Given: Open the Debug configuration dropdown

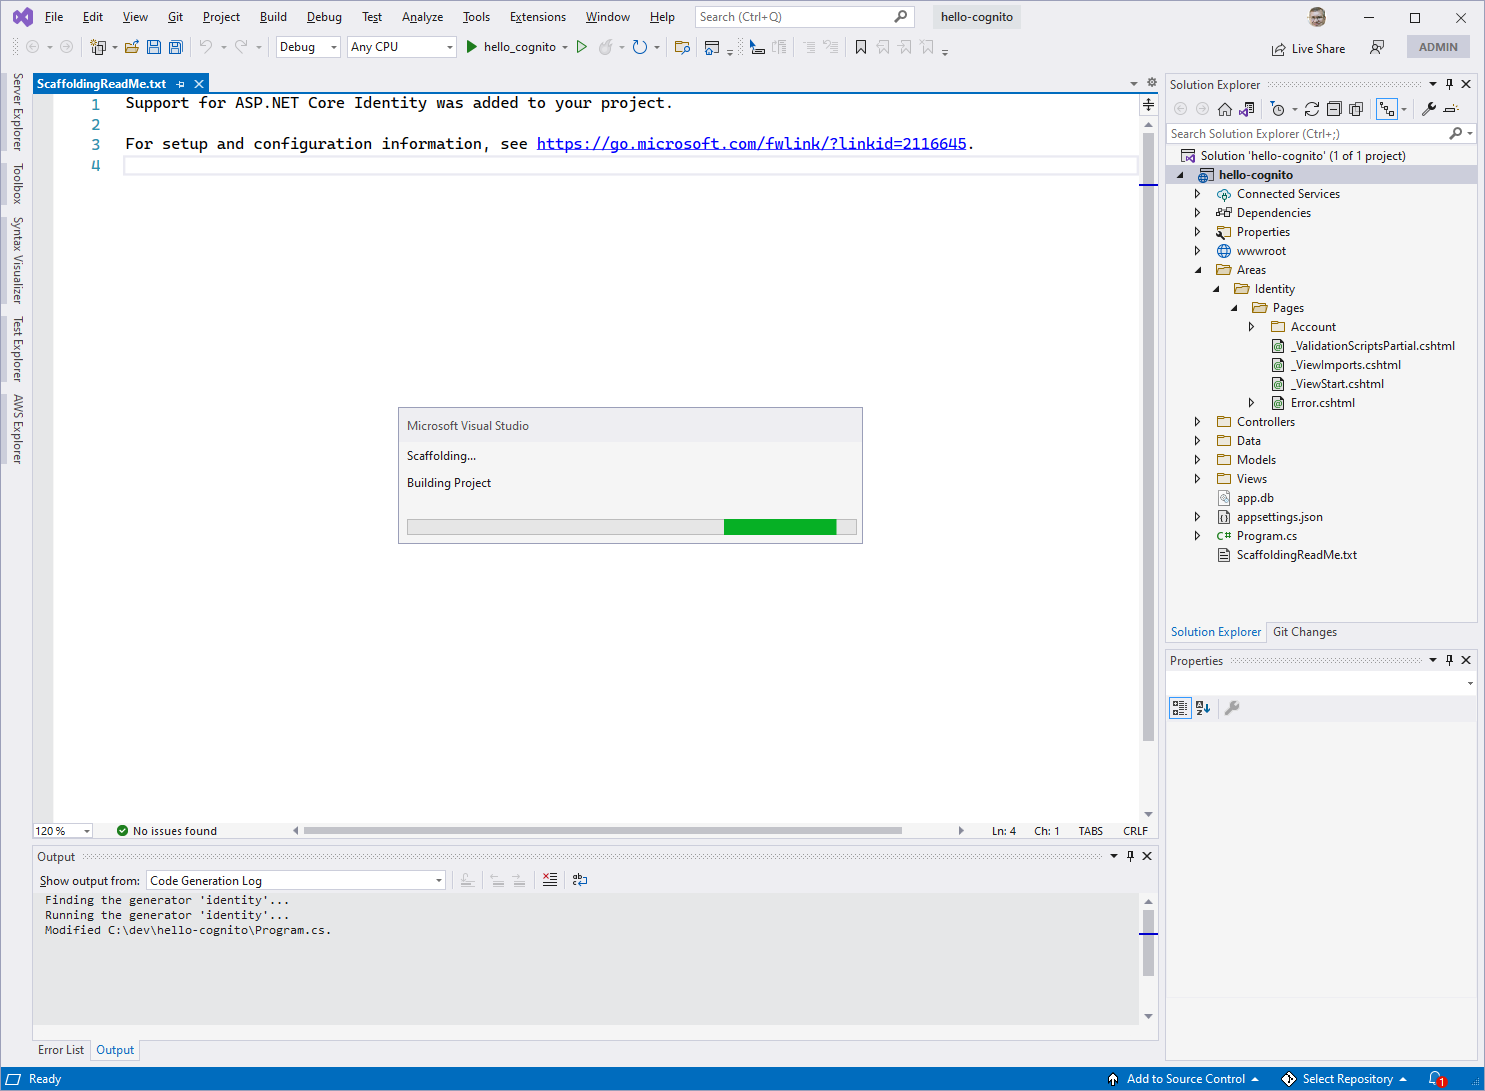Looking at the screenshot, I should click(308, 47).
